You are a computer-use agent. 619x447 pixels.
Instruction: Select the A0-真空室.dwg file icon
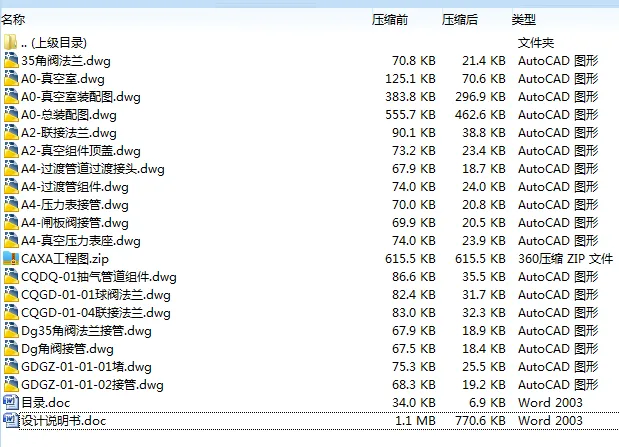point(11,79)
